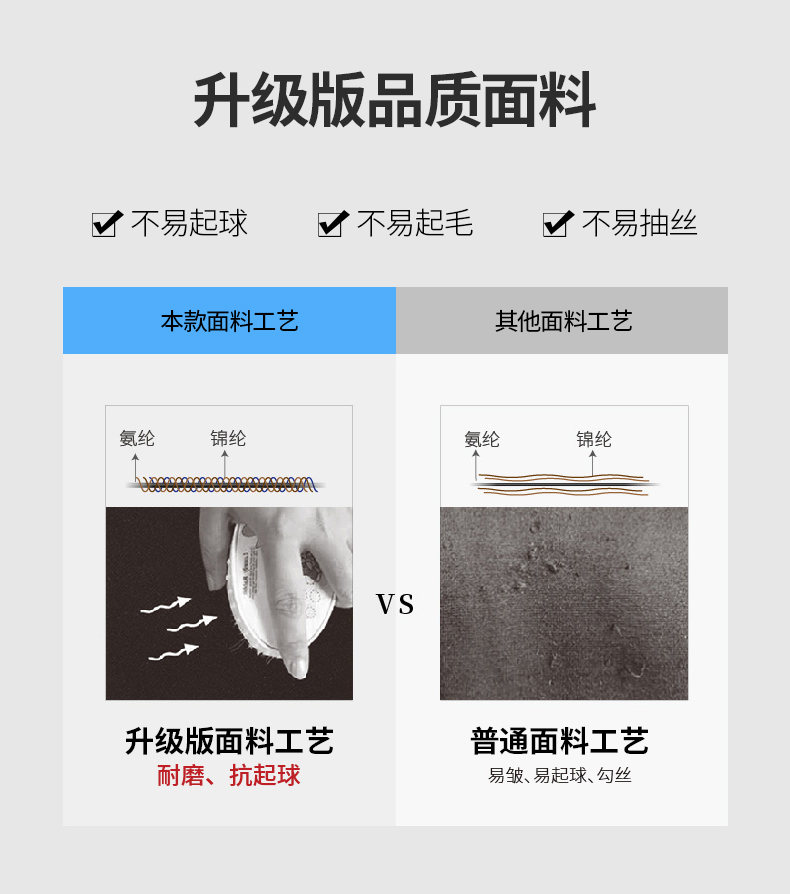Click right panel 锦纶 label

(x=593, y=439)
